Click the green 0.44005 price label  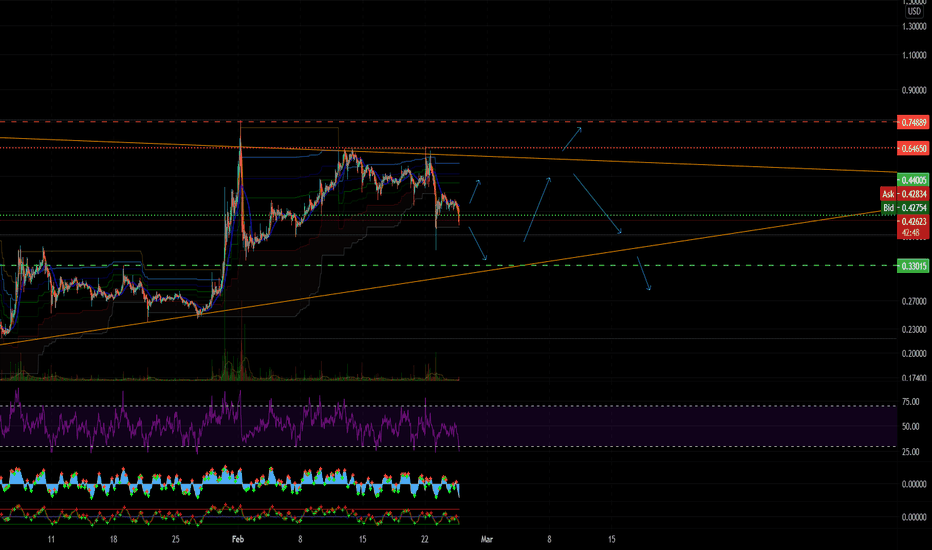coord(913,180)
